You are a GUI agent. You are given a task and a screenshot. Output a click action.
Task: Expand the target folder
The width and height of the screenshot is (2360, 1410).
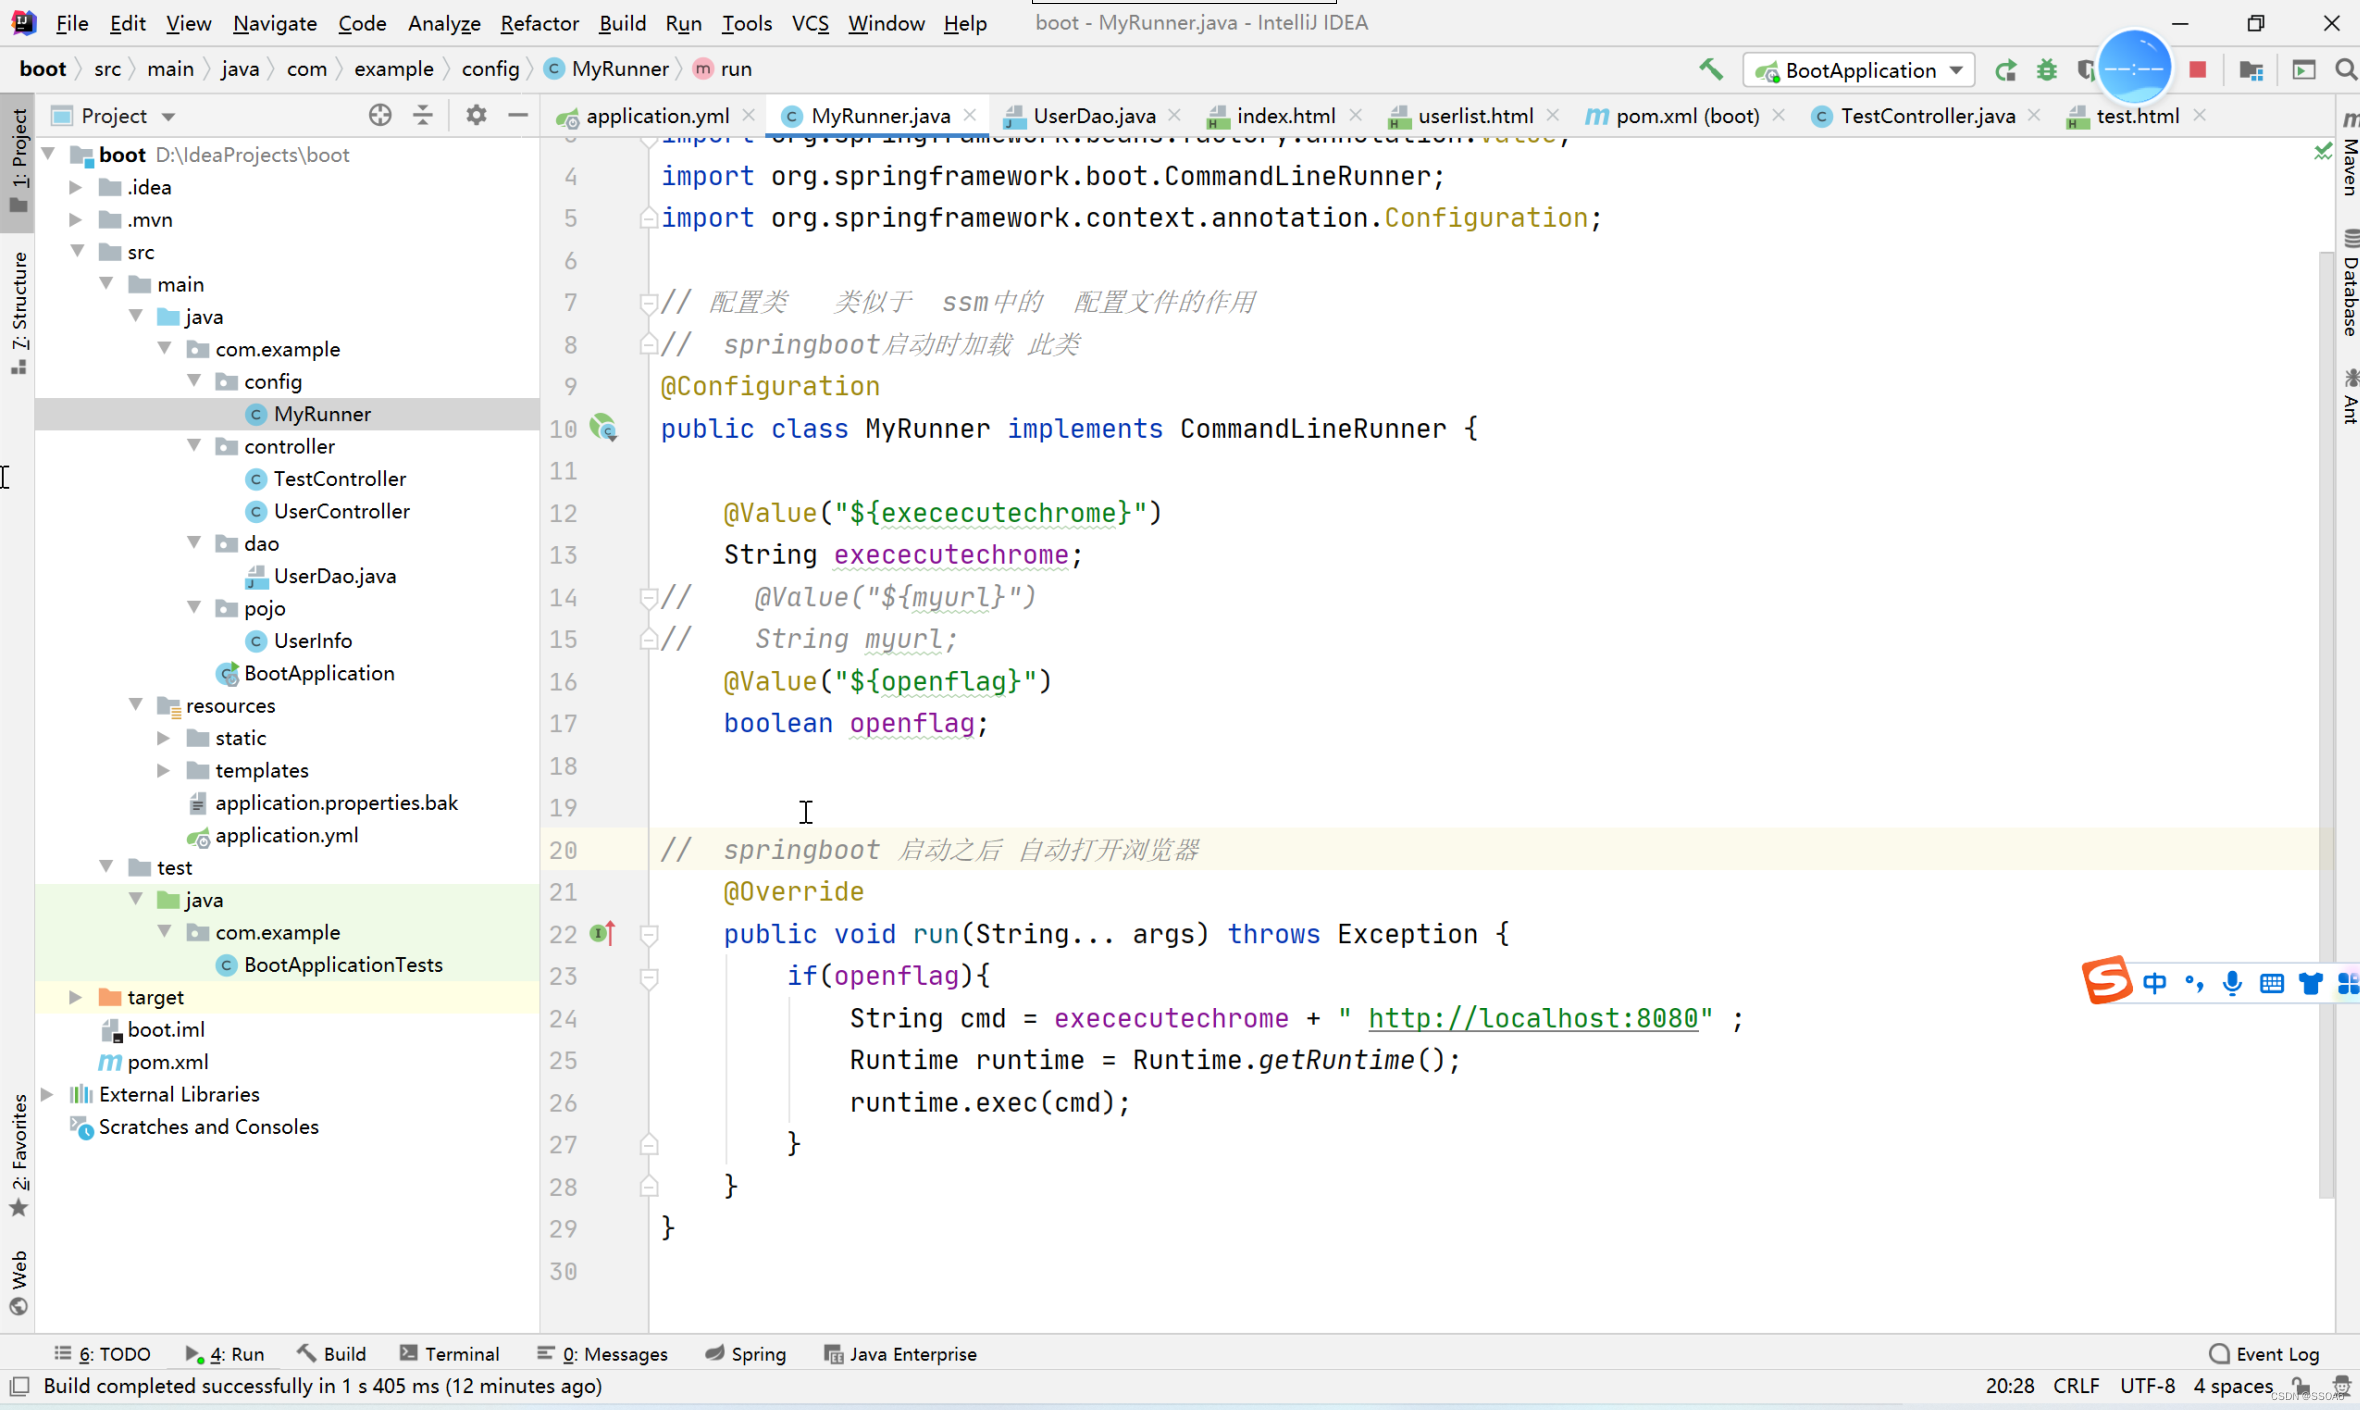pos(76,997)
